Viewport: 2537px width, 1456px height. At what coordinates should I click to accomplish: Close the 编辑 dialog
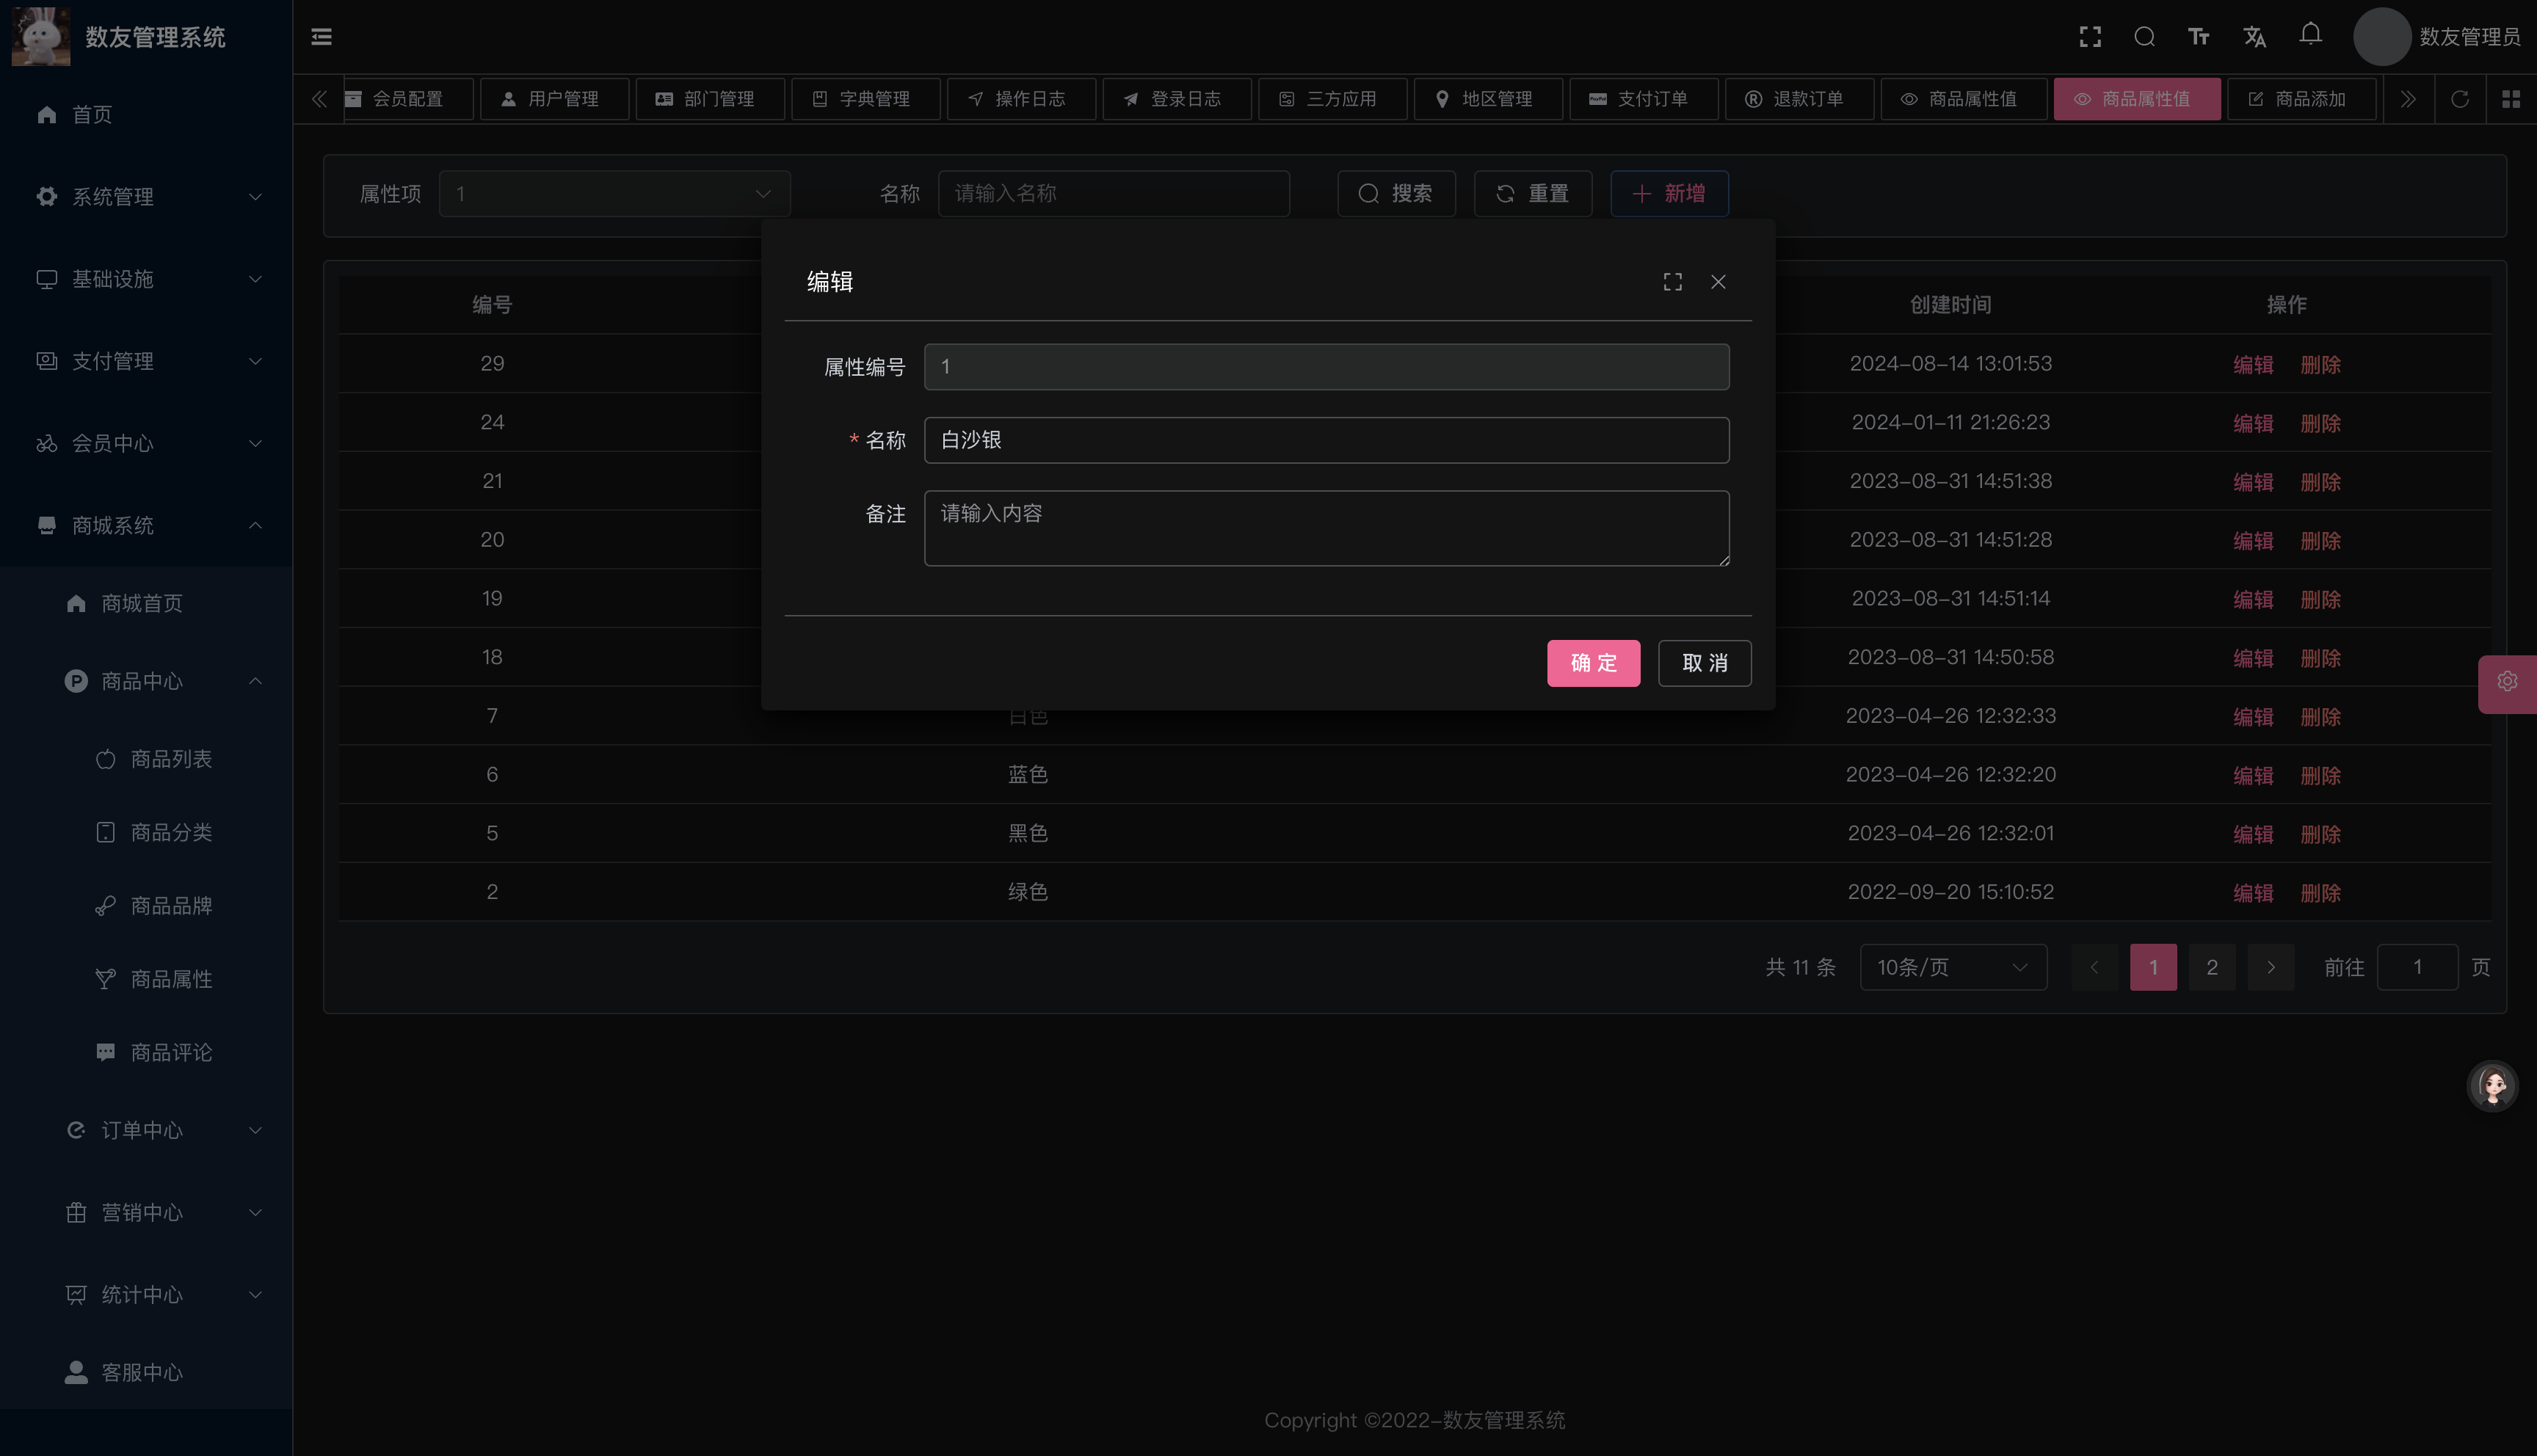click(1718, 282)
